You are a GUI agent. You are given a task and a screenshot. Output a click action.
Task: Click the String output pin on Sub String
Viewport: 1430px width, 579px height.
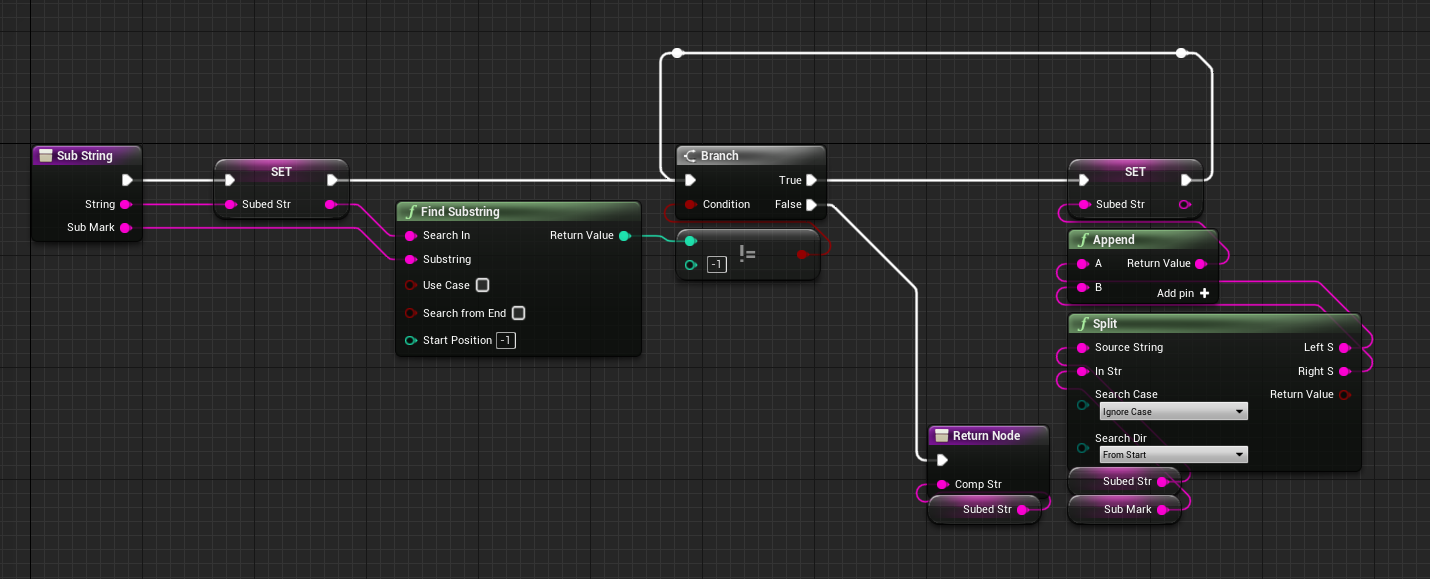click(126, 204)
